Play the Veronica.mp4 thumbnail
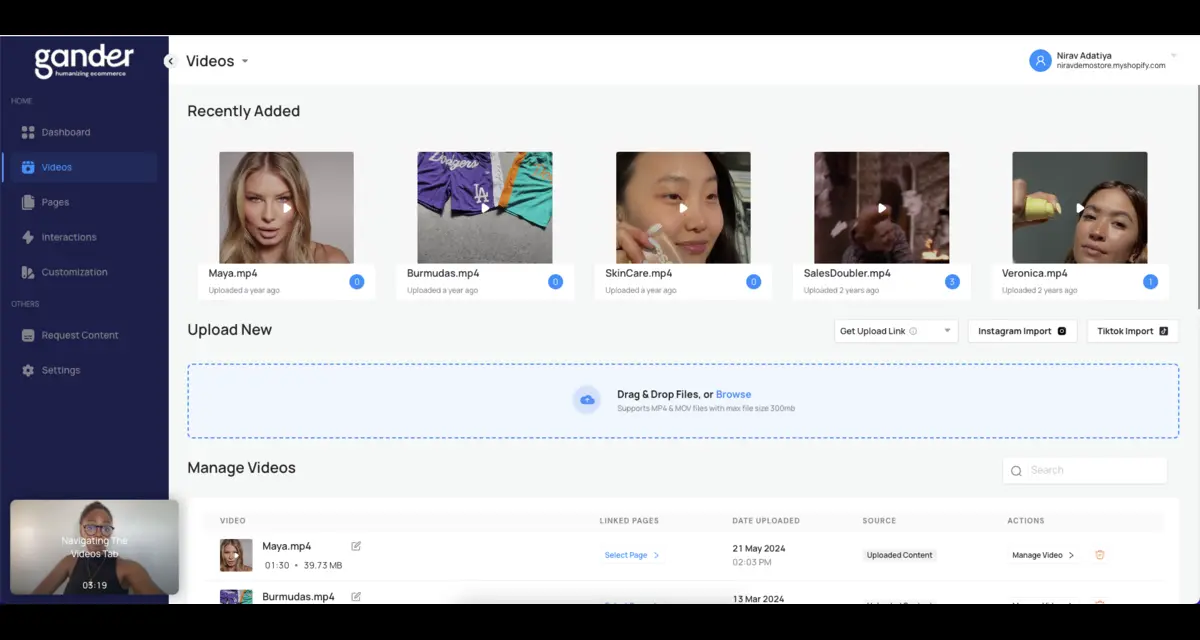The height and width of the screenshot is (640, 1200). pos(1080,208)
